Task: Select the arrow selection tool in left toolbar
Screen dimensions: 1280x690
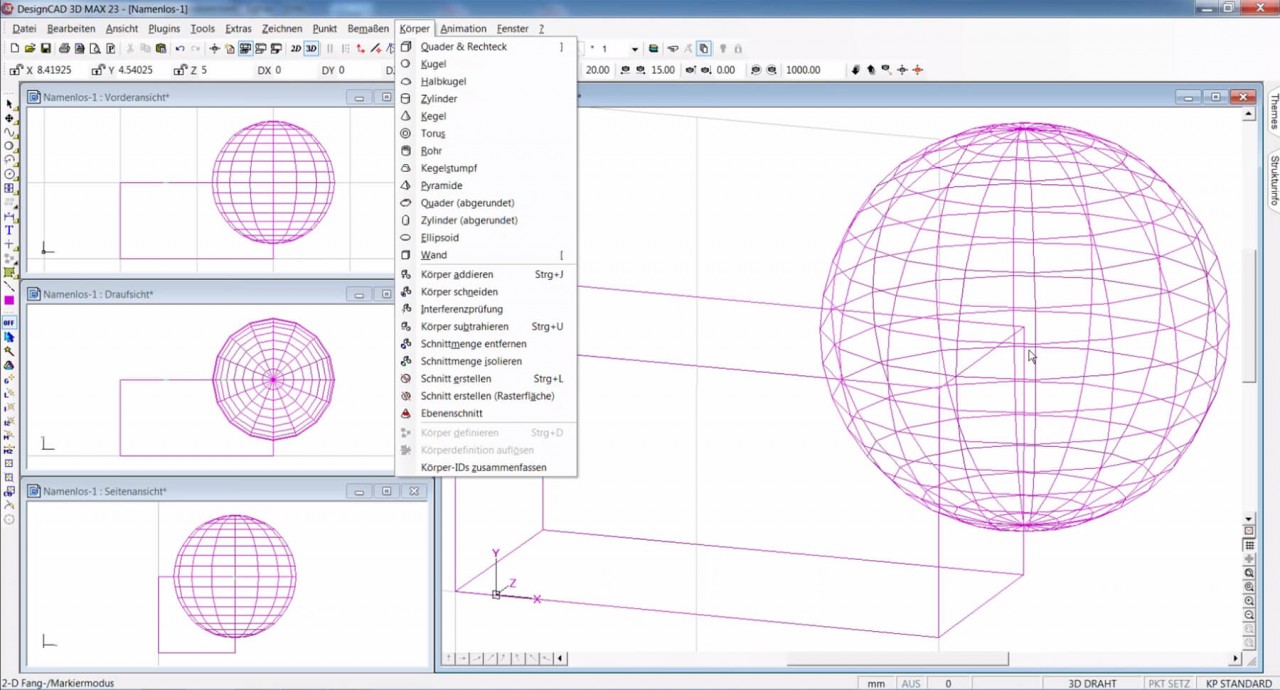Action: coord(11,103)
